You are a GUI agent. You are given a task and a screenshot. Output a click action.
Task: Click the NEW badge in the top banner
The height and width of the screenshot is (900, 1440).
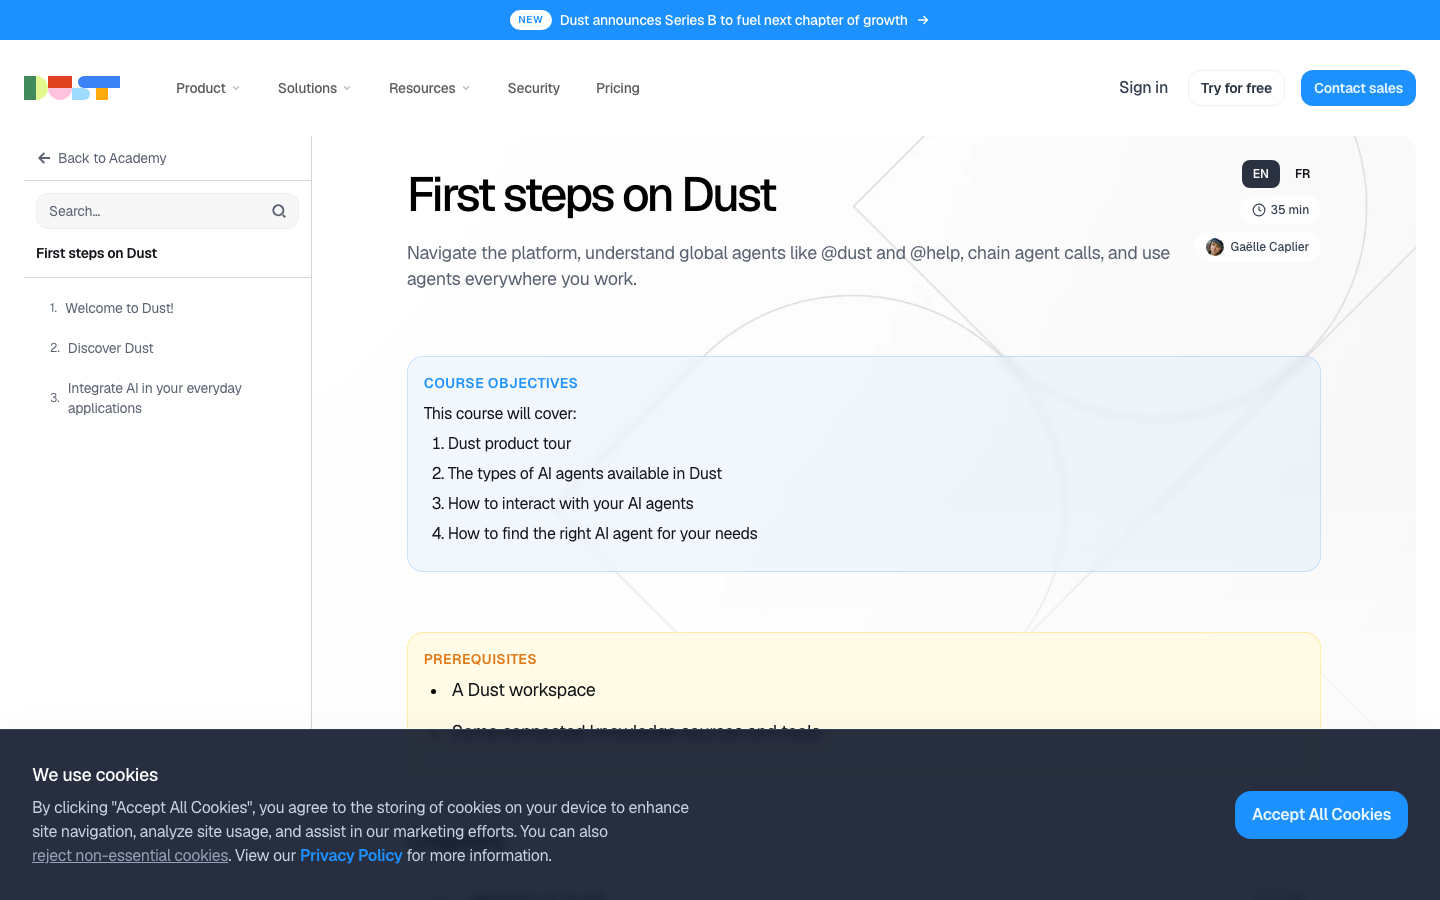point(531,20)
